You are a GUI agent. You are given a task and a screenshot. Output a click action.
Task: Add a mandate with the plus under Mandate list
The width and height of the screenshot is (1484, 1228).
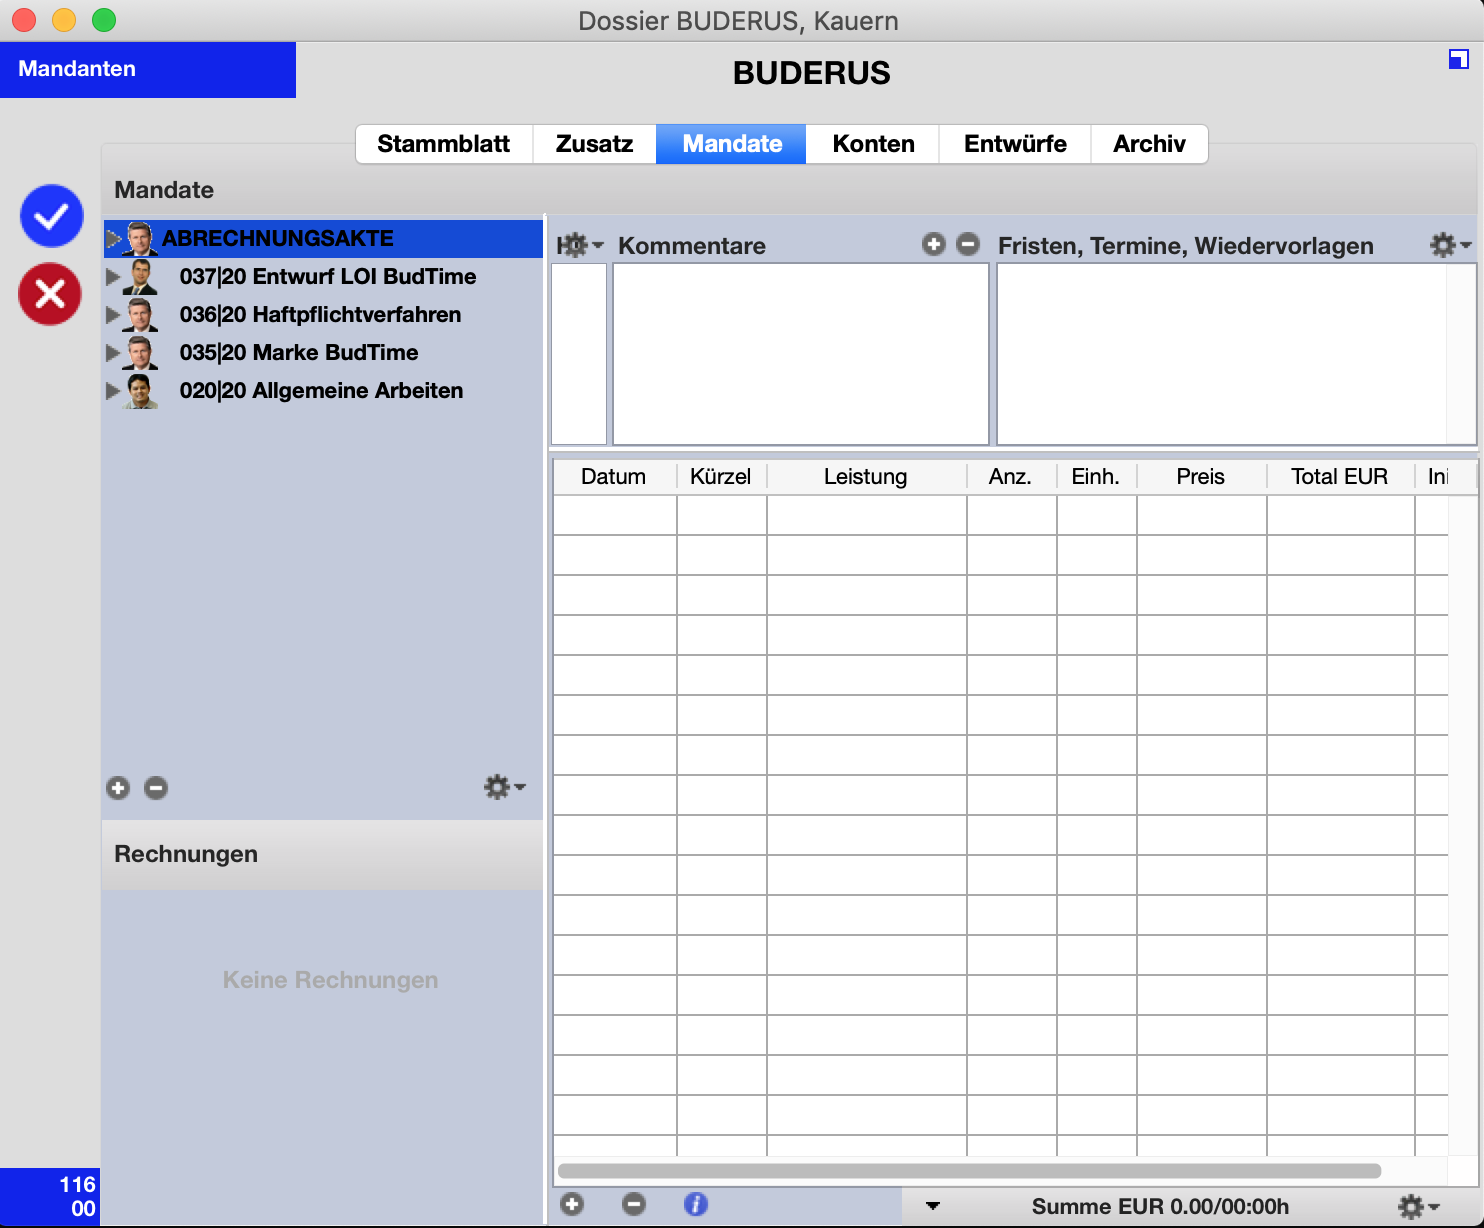point(118,788)
